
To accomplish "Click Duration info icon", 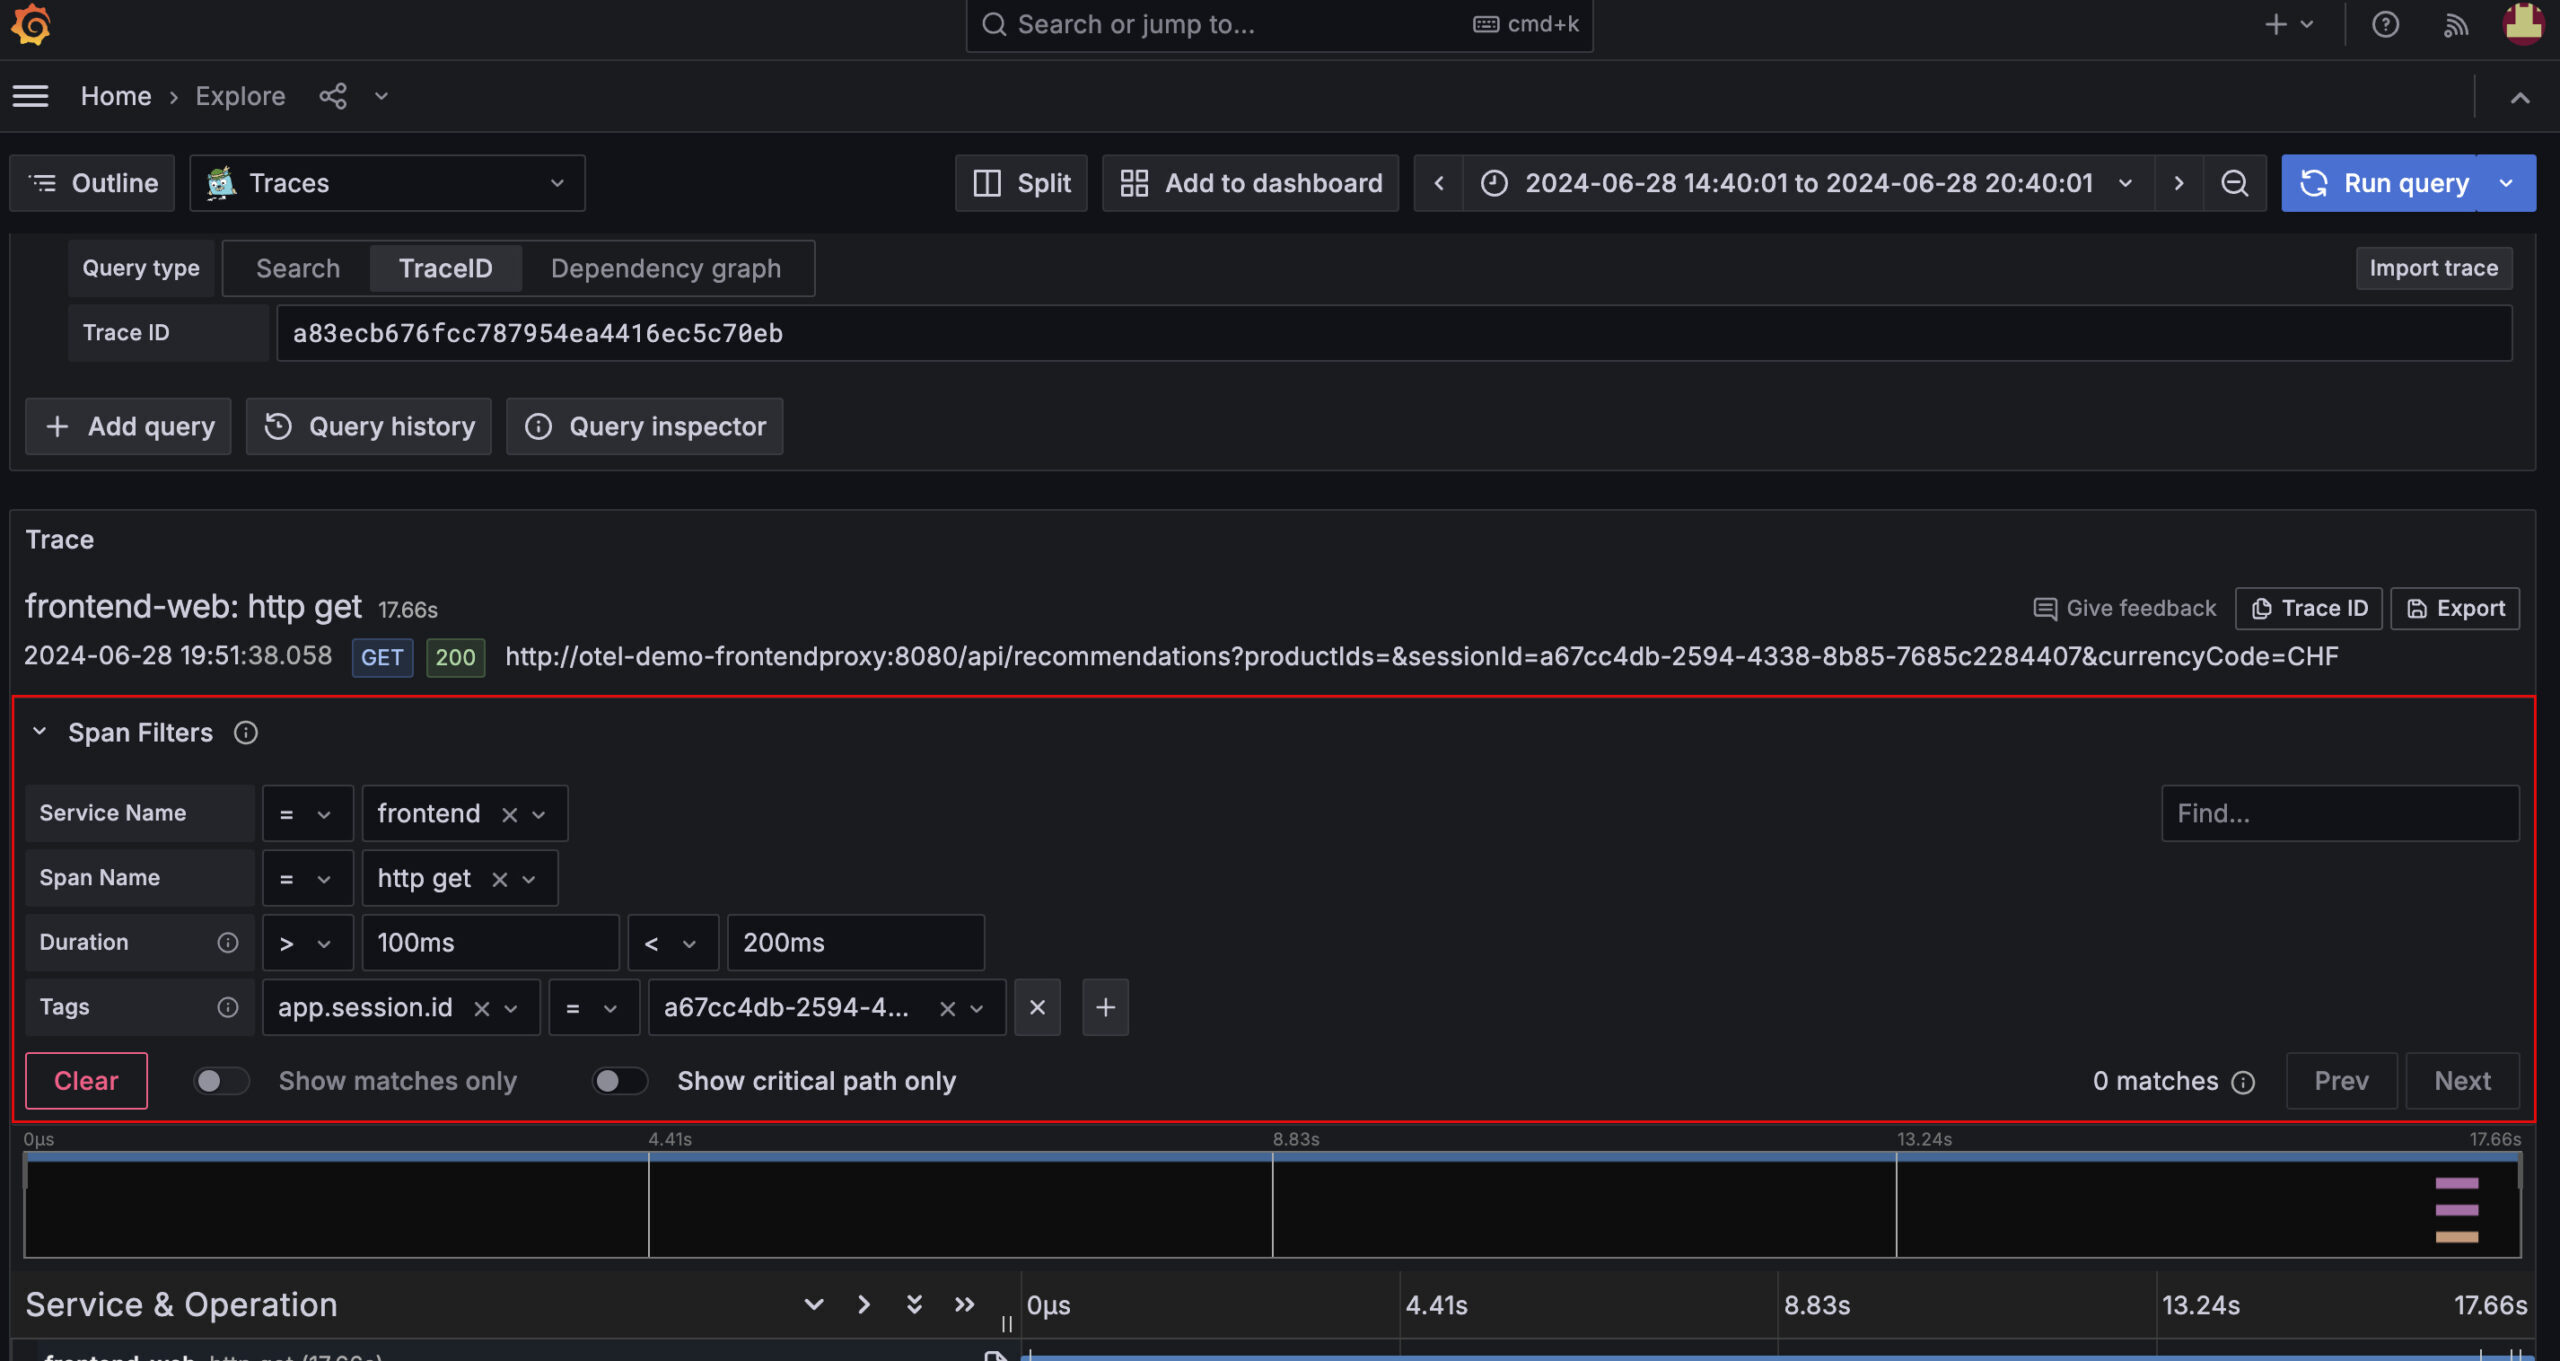I will click(228, 942).
